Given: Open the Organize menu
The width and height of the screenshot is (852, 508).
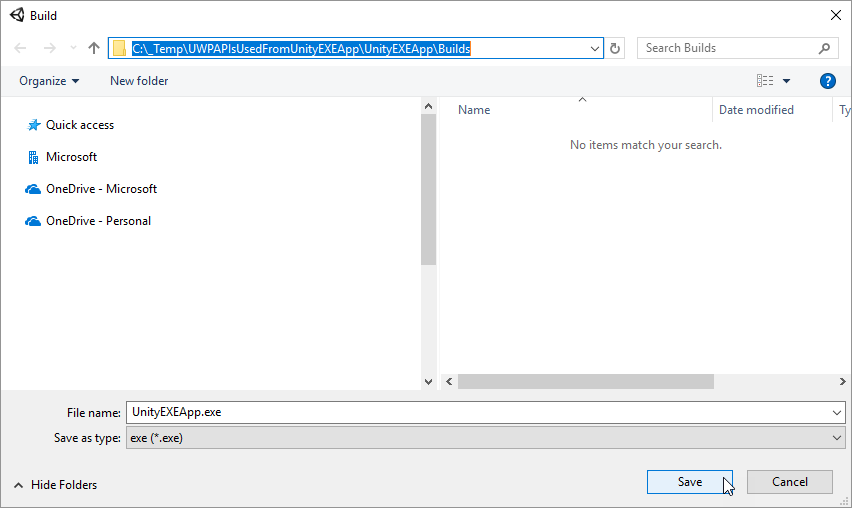Looking at the screenshot, I should 49,81.
